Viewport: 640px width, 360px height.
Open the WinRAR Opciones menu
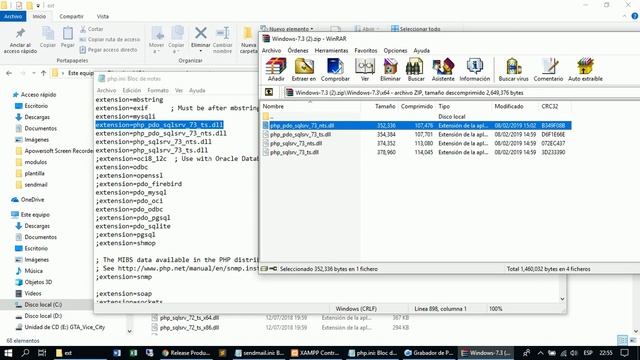click(x=395, y=50)
